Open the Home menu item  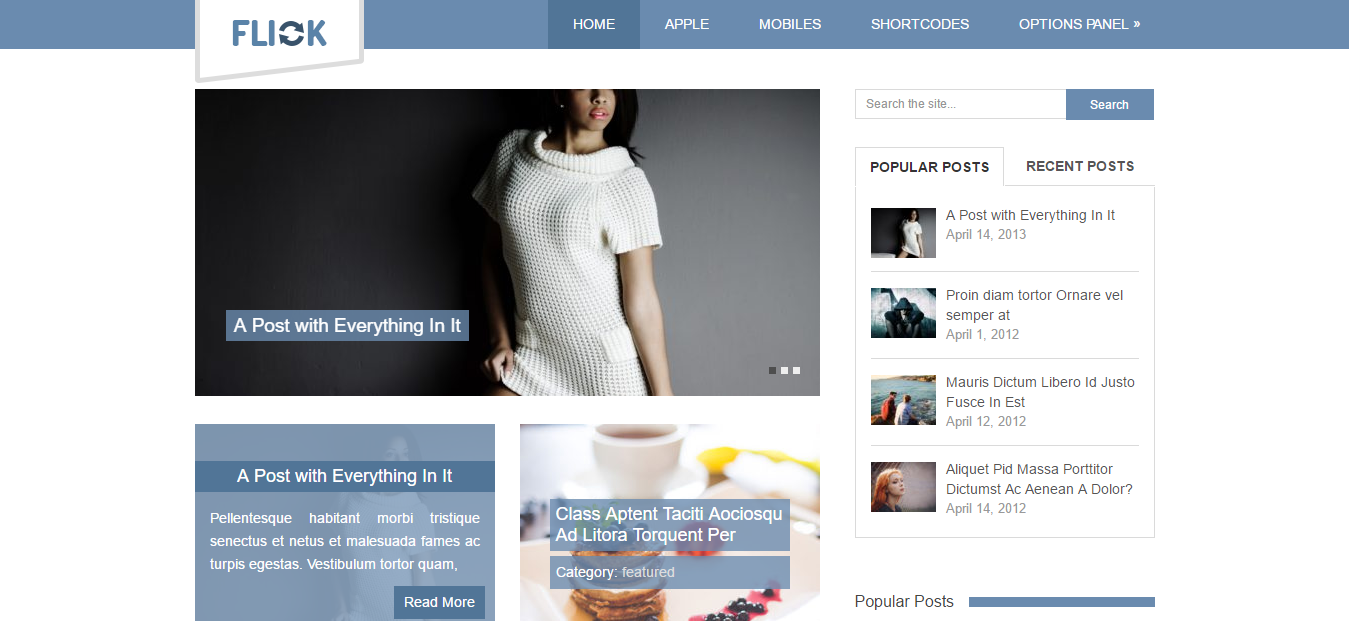pyautogui.click(x=593, y=24)
